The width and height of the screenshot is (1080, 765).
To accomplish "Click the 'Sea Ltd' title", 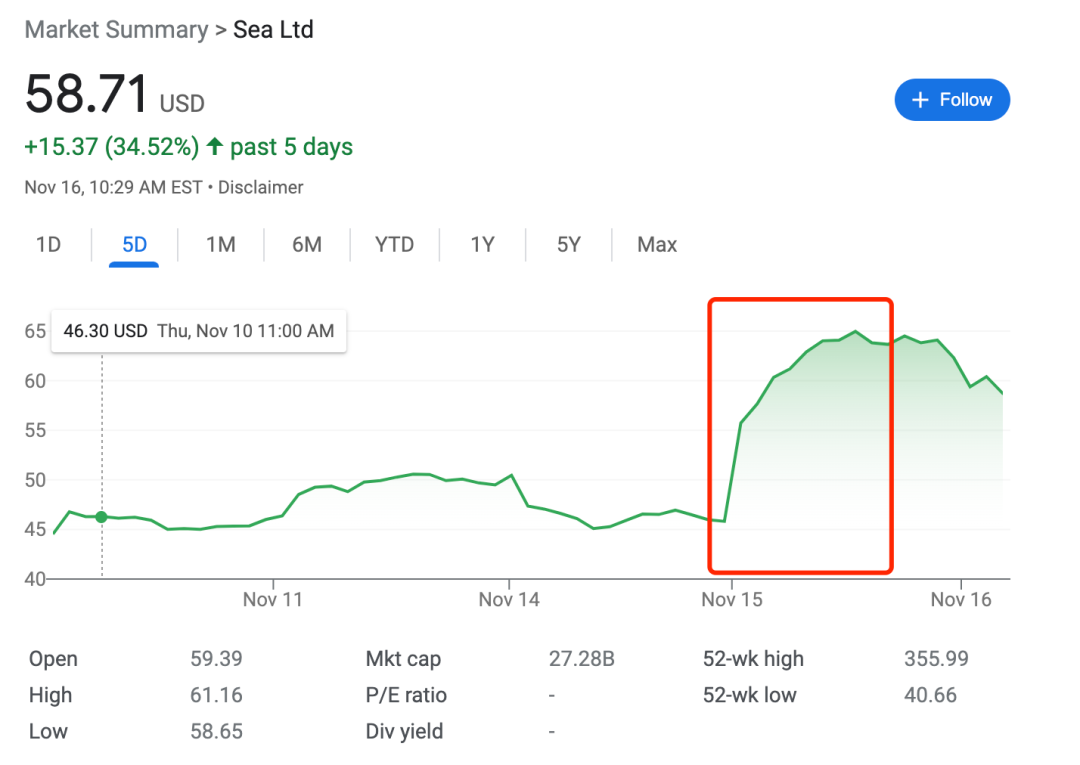I will point(273,30).
